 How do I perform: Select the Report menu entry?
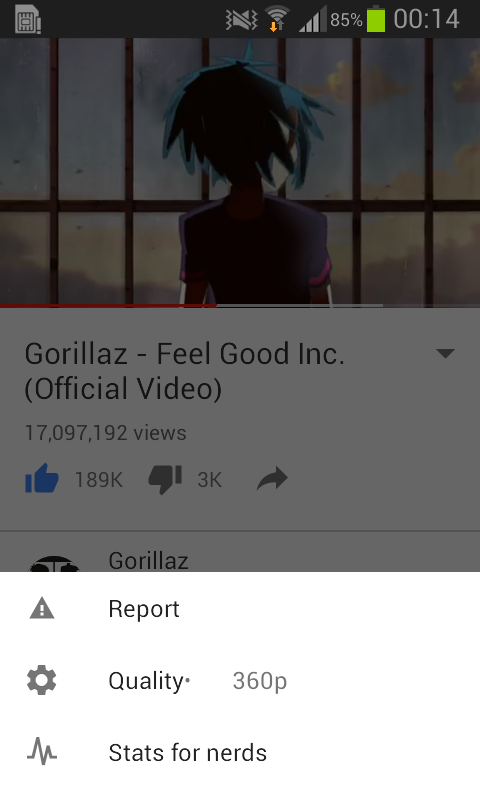tap(240, 609)
